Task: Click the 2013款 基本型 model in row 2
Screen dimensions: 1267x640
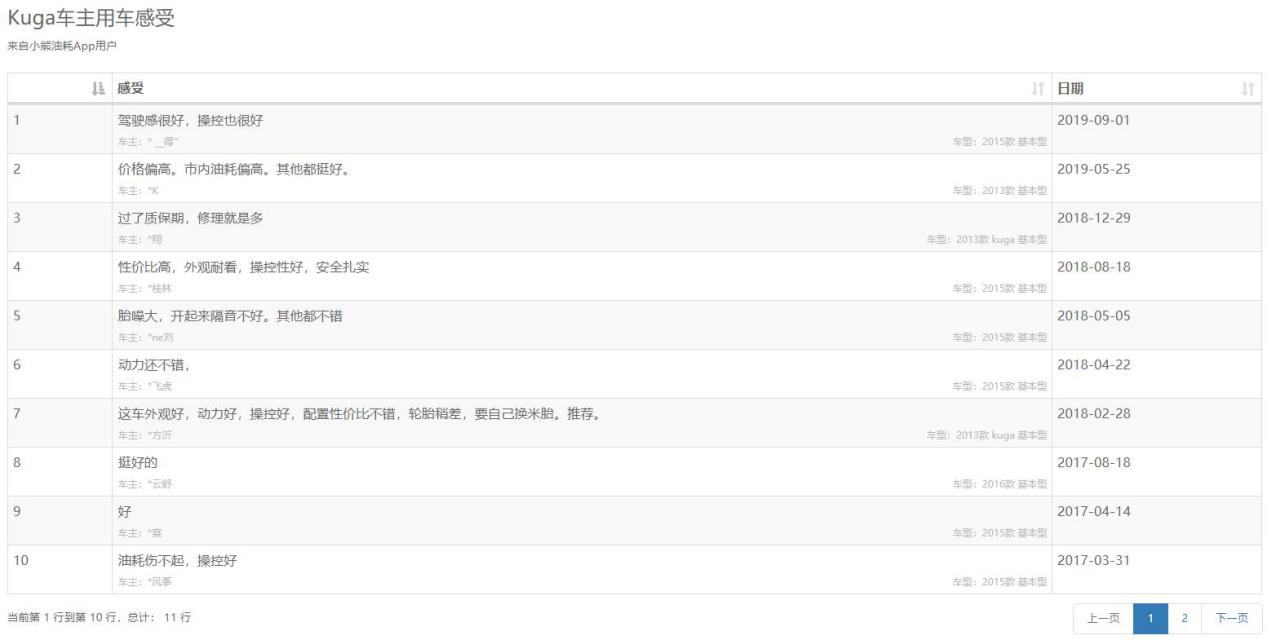Action: pyautogui.click(x=1000, y=190)
